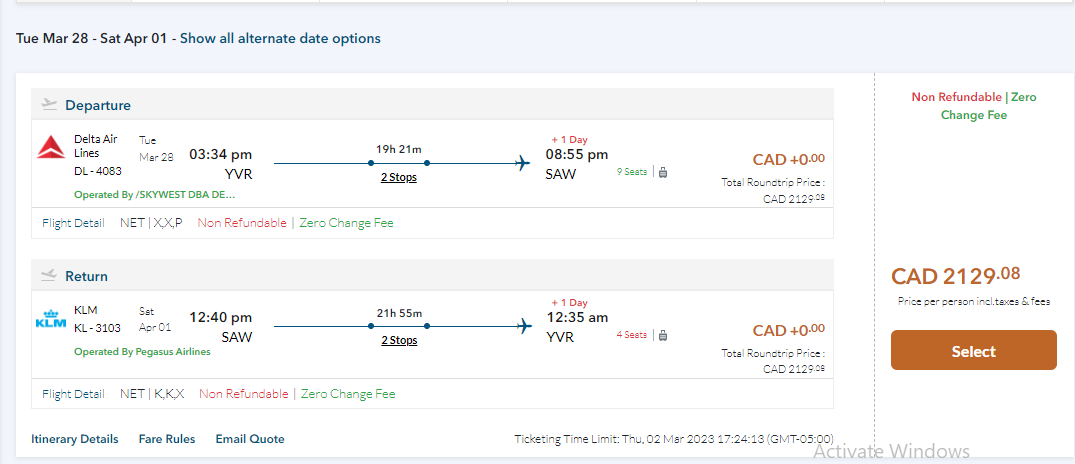
Task: Click the 4 Seats availability label
Action: click(x=632, y=335)
